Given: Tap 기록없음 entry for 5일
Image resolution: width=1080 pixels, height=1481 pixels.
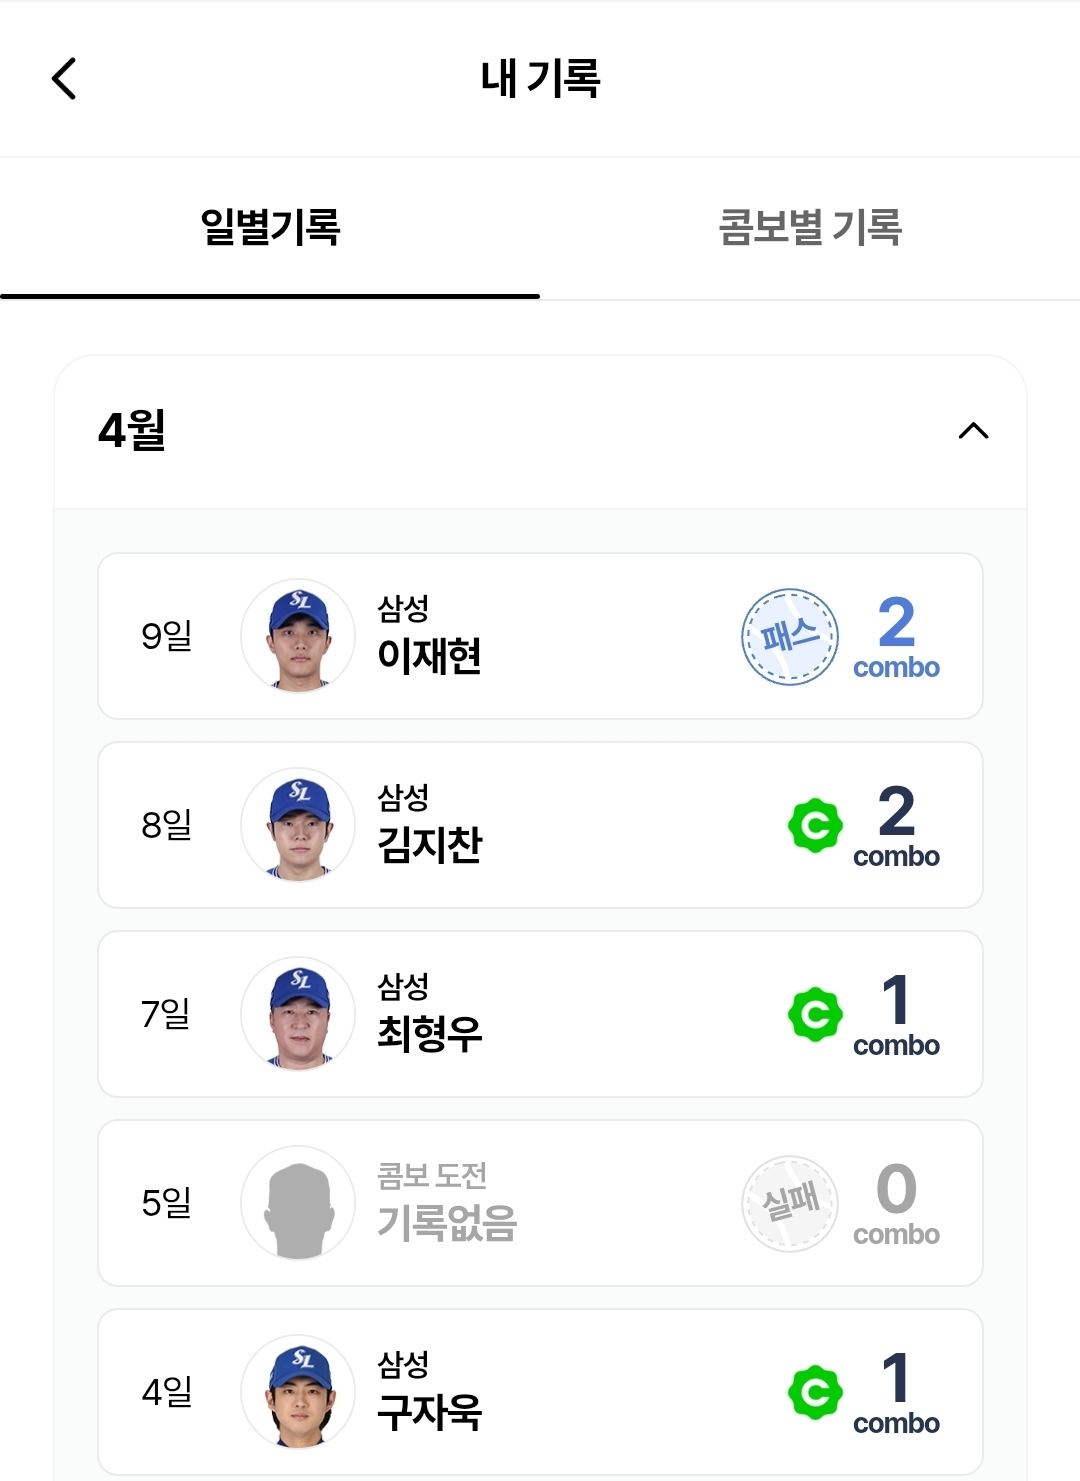Looking at the screenshot, I should pos(447,1222).
